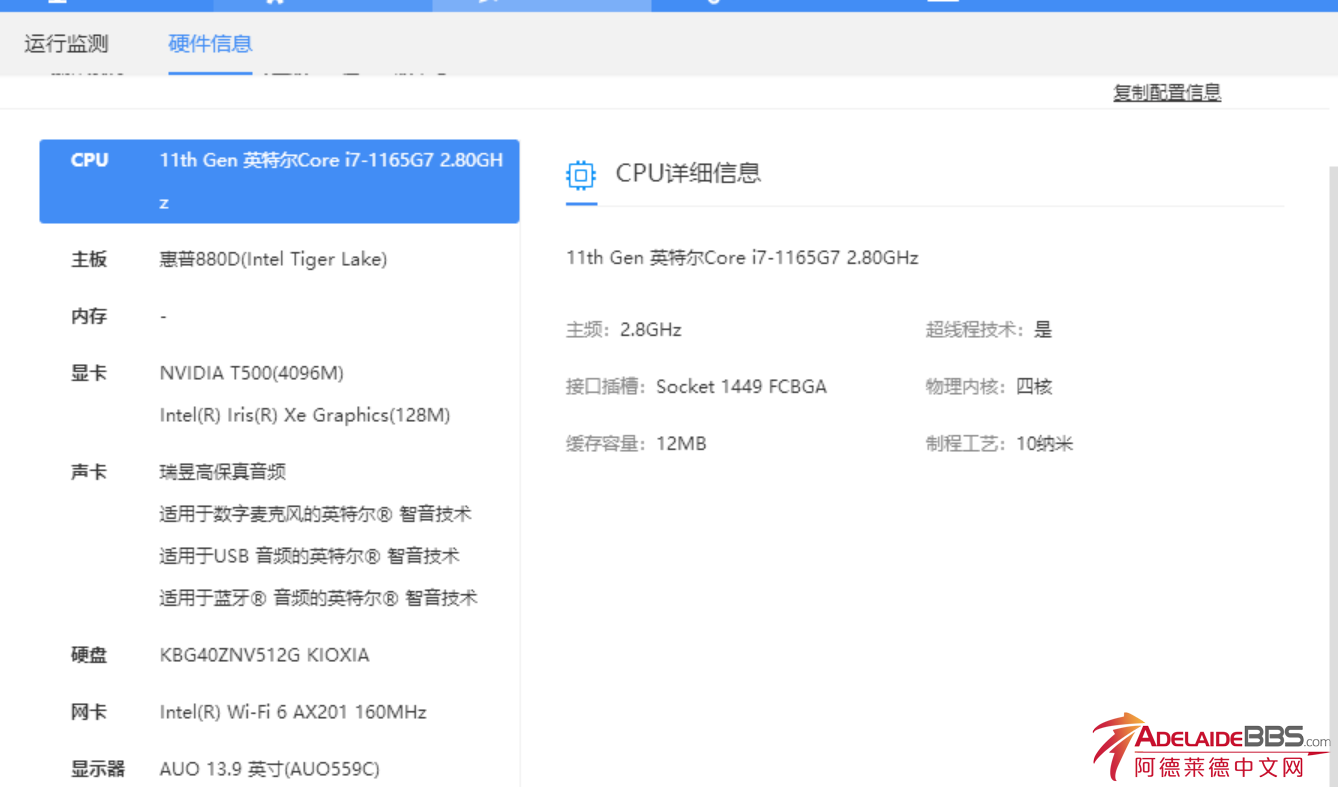Select the 显示器 entry AUO 13.9 英寸
Screen dimensions: 1338x787
pyautogui.click(x=269, y=769)
